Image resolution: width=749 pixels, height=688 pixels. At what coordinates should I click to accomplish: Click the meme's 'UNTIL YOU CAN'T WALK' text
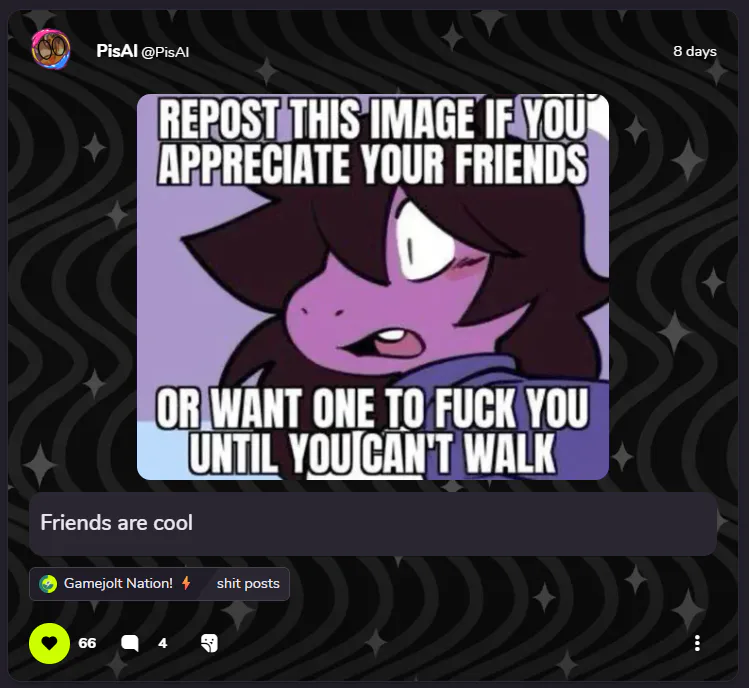pos(373,452)
